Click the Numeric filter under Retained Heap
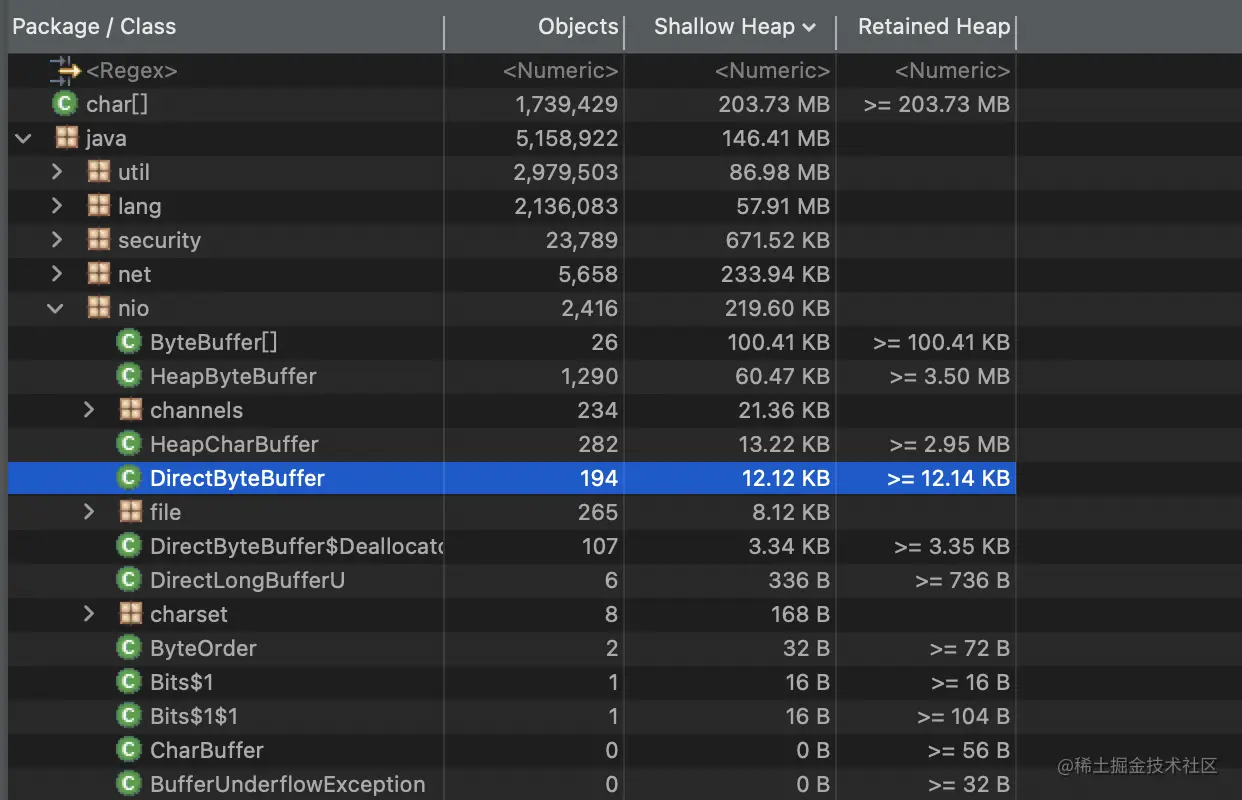Viewport: 1242px width, 800px height. pos(952,70)
